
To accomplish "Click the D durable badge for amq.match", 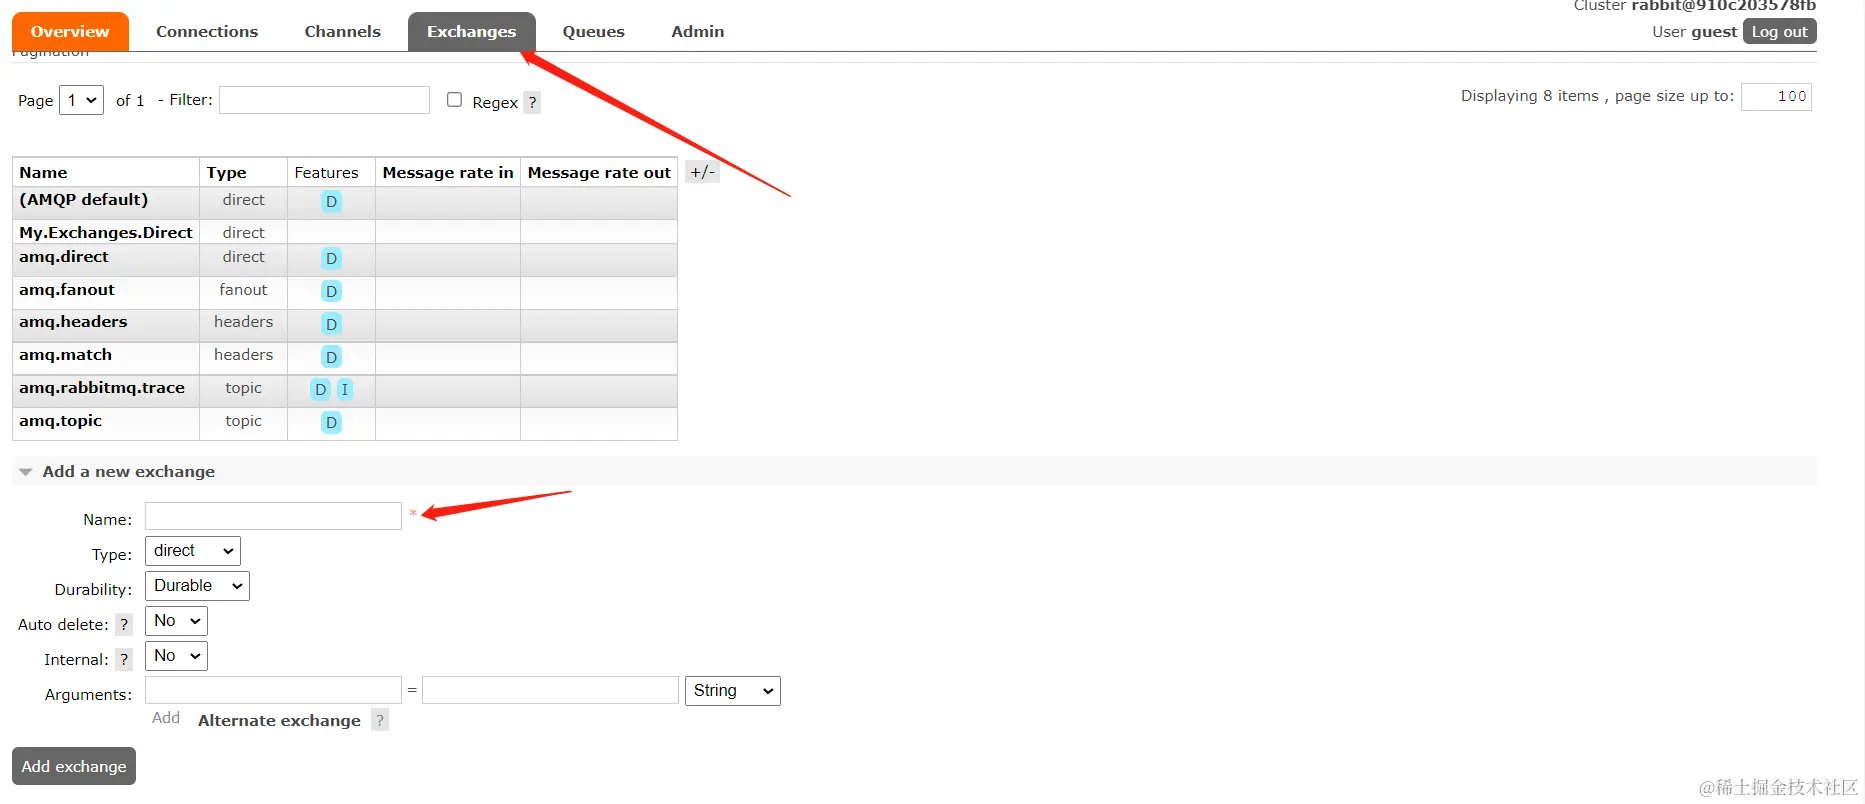I will [x=331, y=357].
